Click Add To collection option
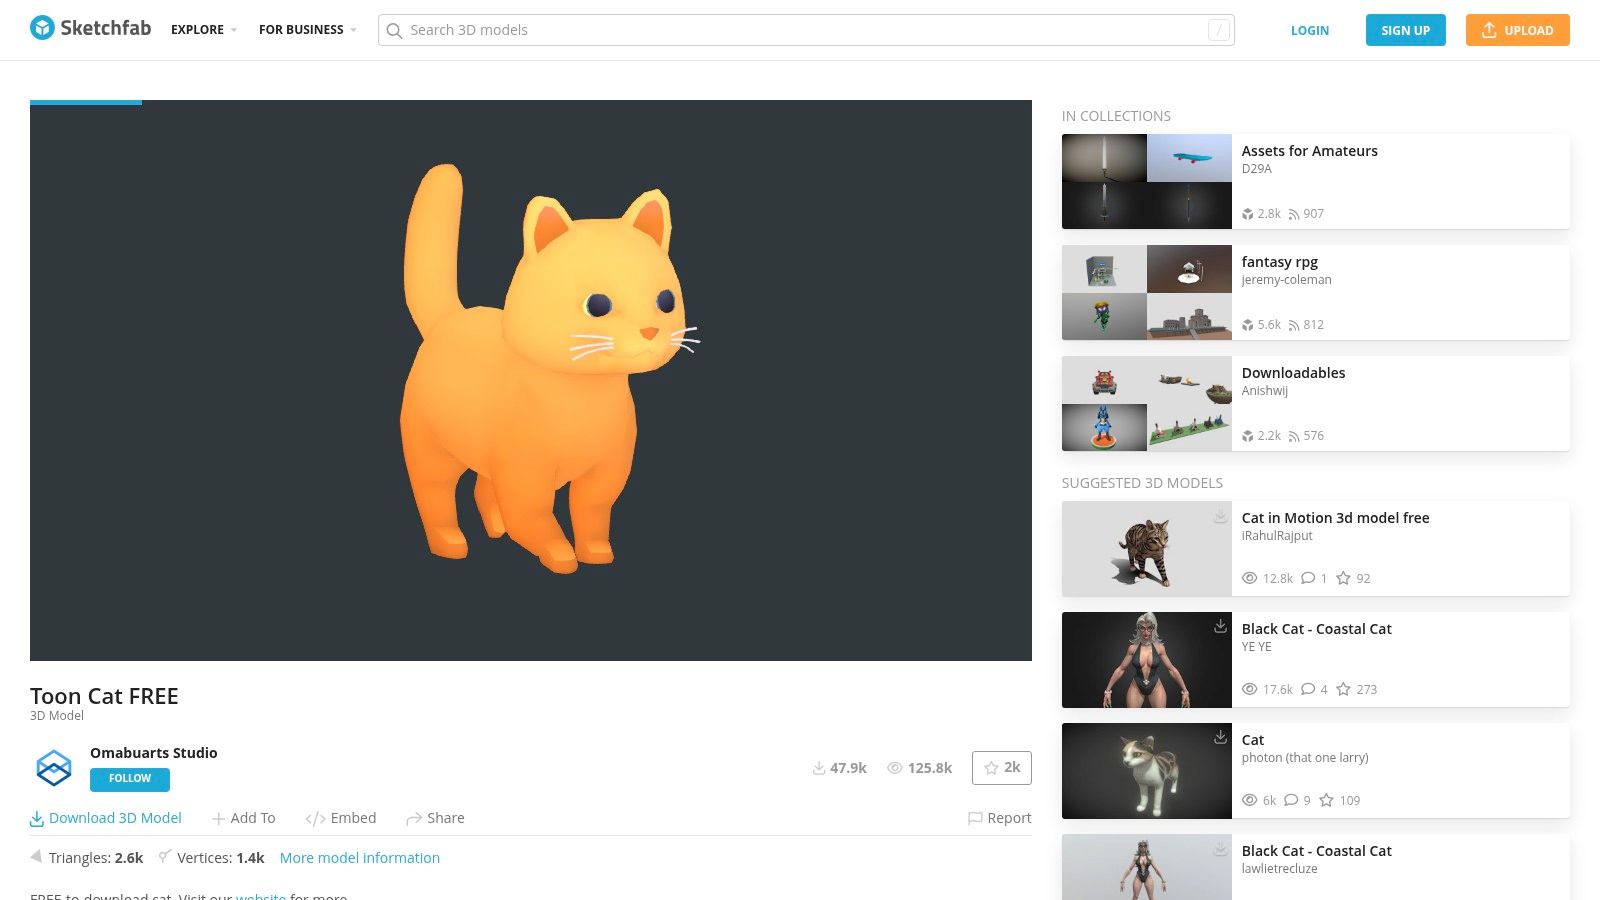1600x900 pixels. pyautogui.click(x=244, y=818)
